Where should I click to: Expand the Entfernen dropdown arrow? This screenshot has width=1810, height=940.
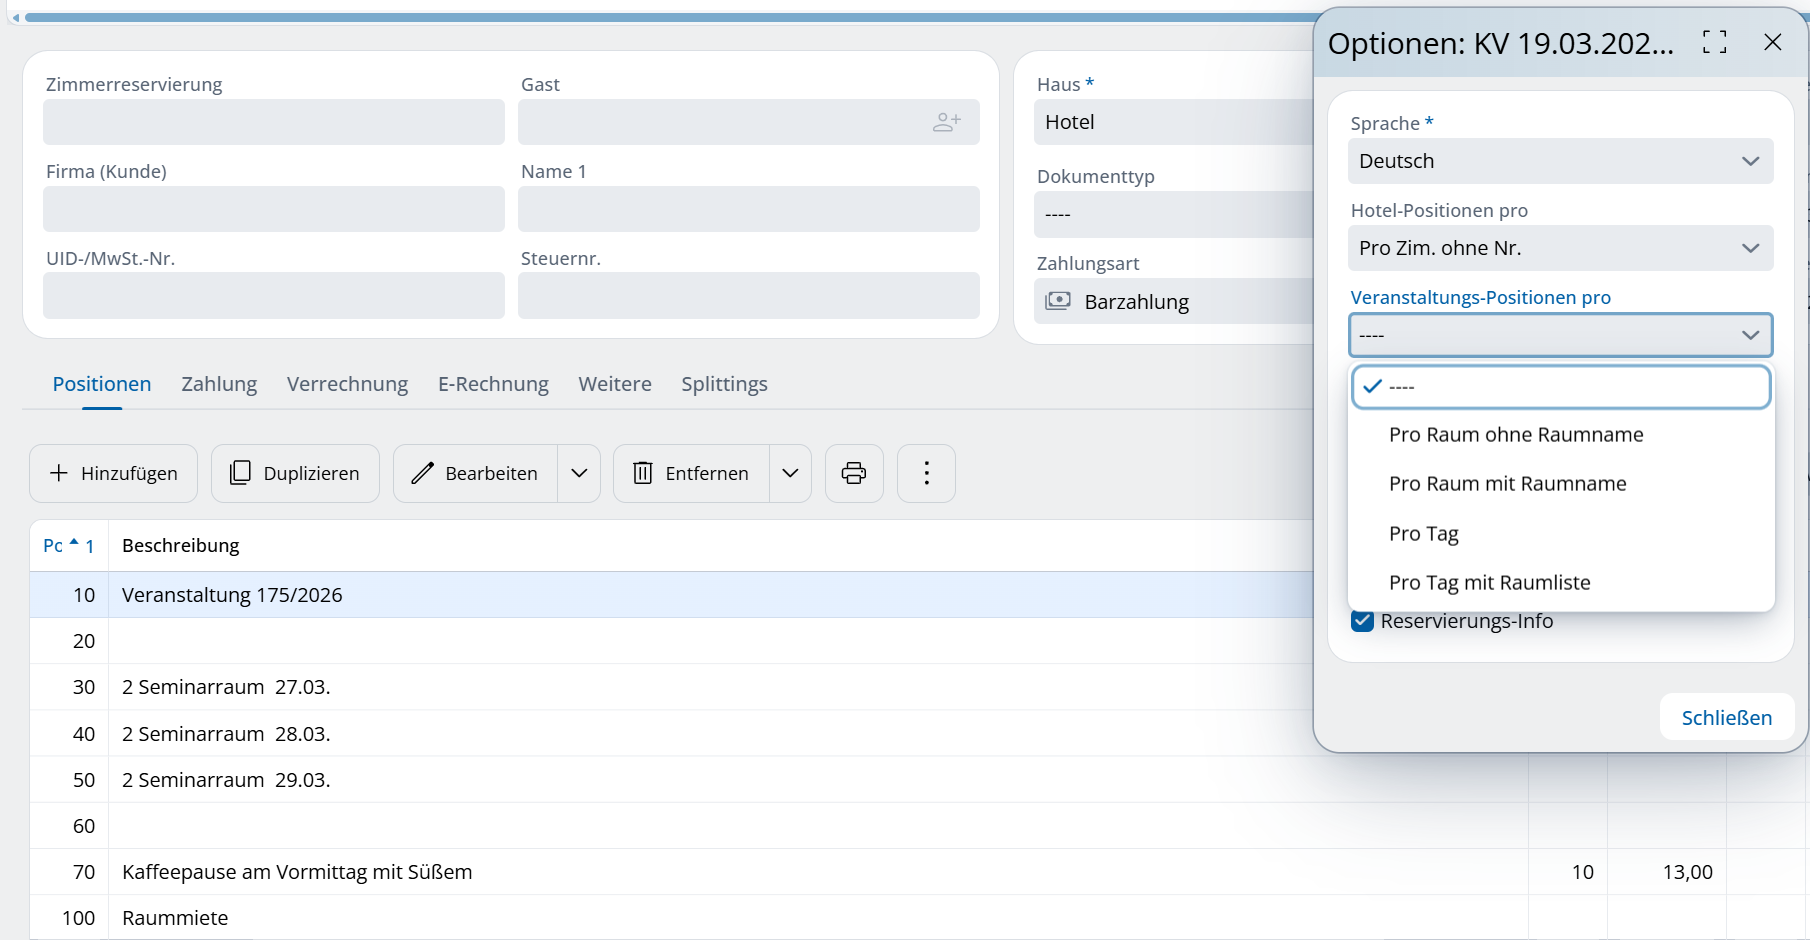click(790, 473)
